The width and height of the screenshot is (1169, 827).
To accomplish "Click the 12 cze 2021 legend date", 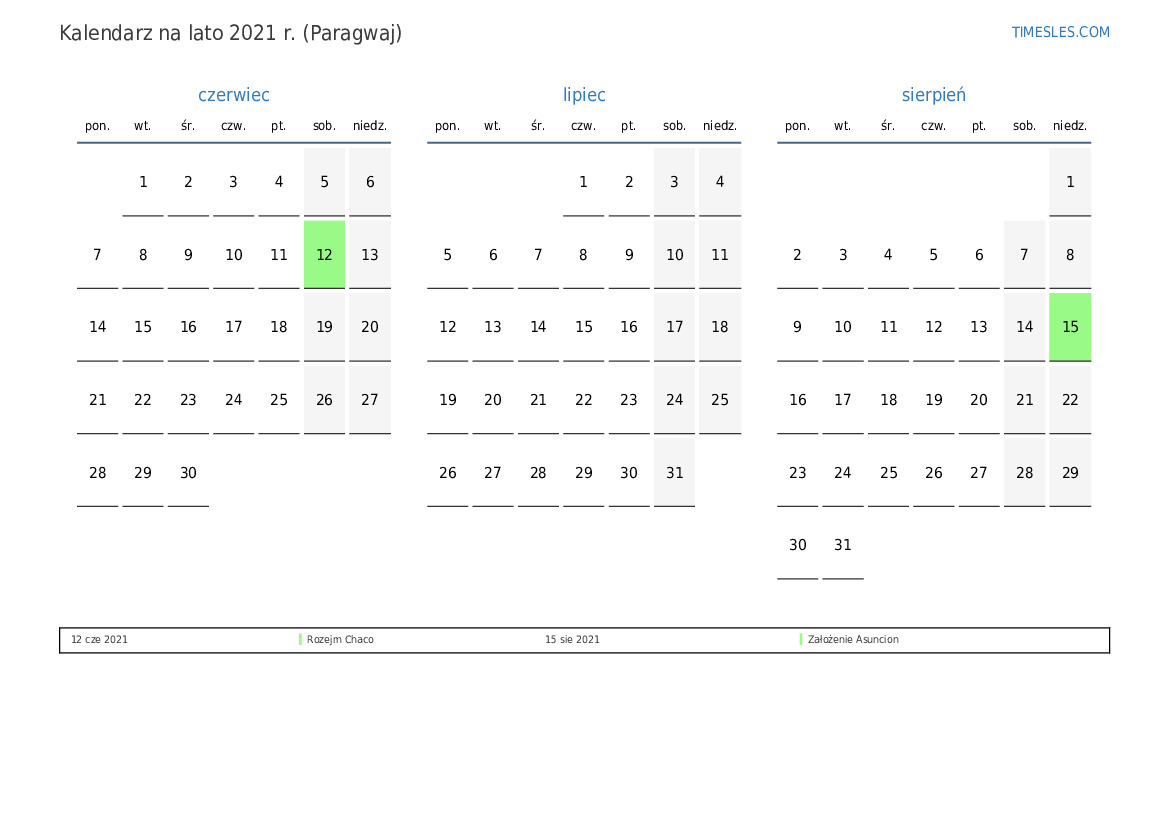I will (99, 640).
